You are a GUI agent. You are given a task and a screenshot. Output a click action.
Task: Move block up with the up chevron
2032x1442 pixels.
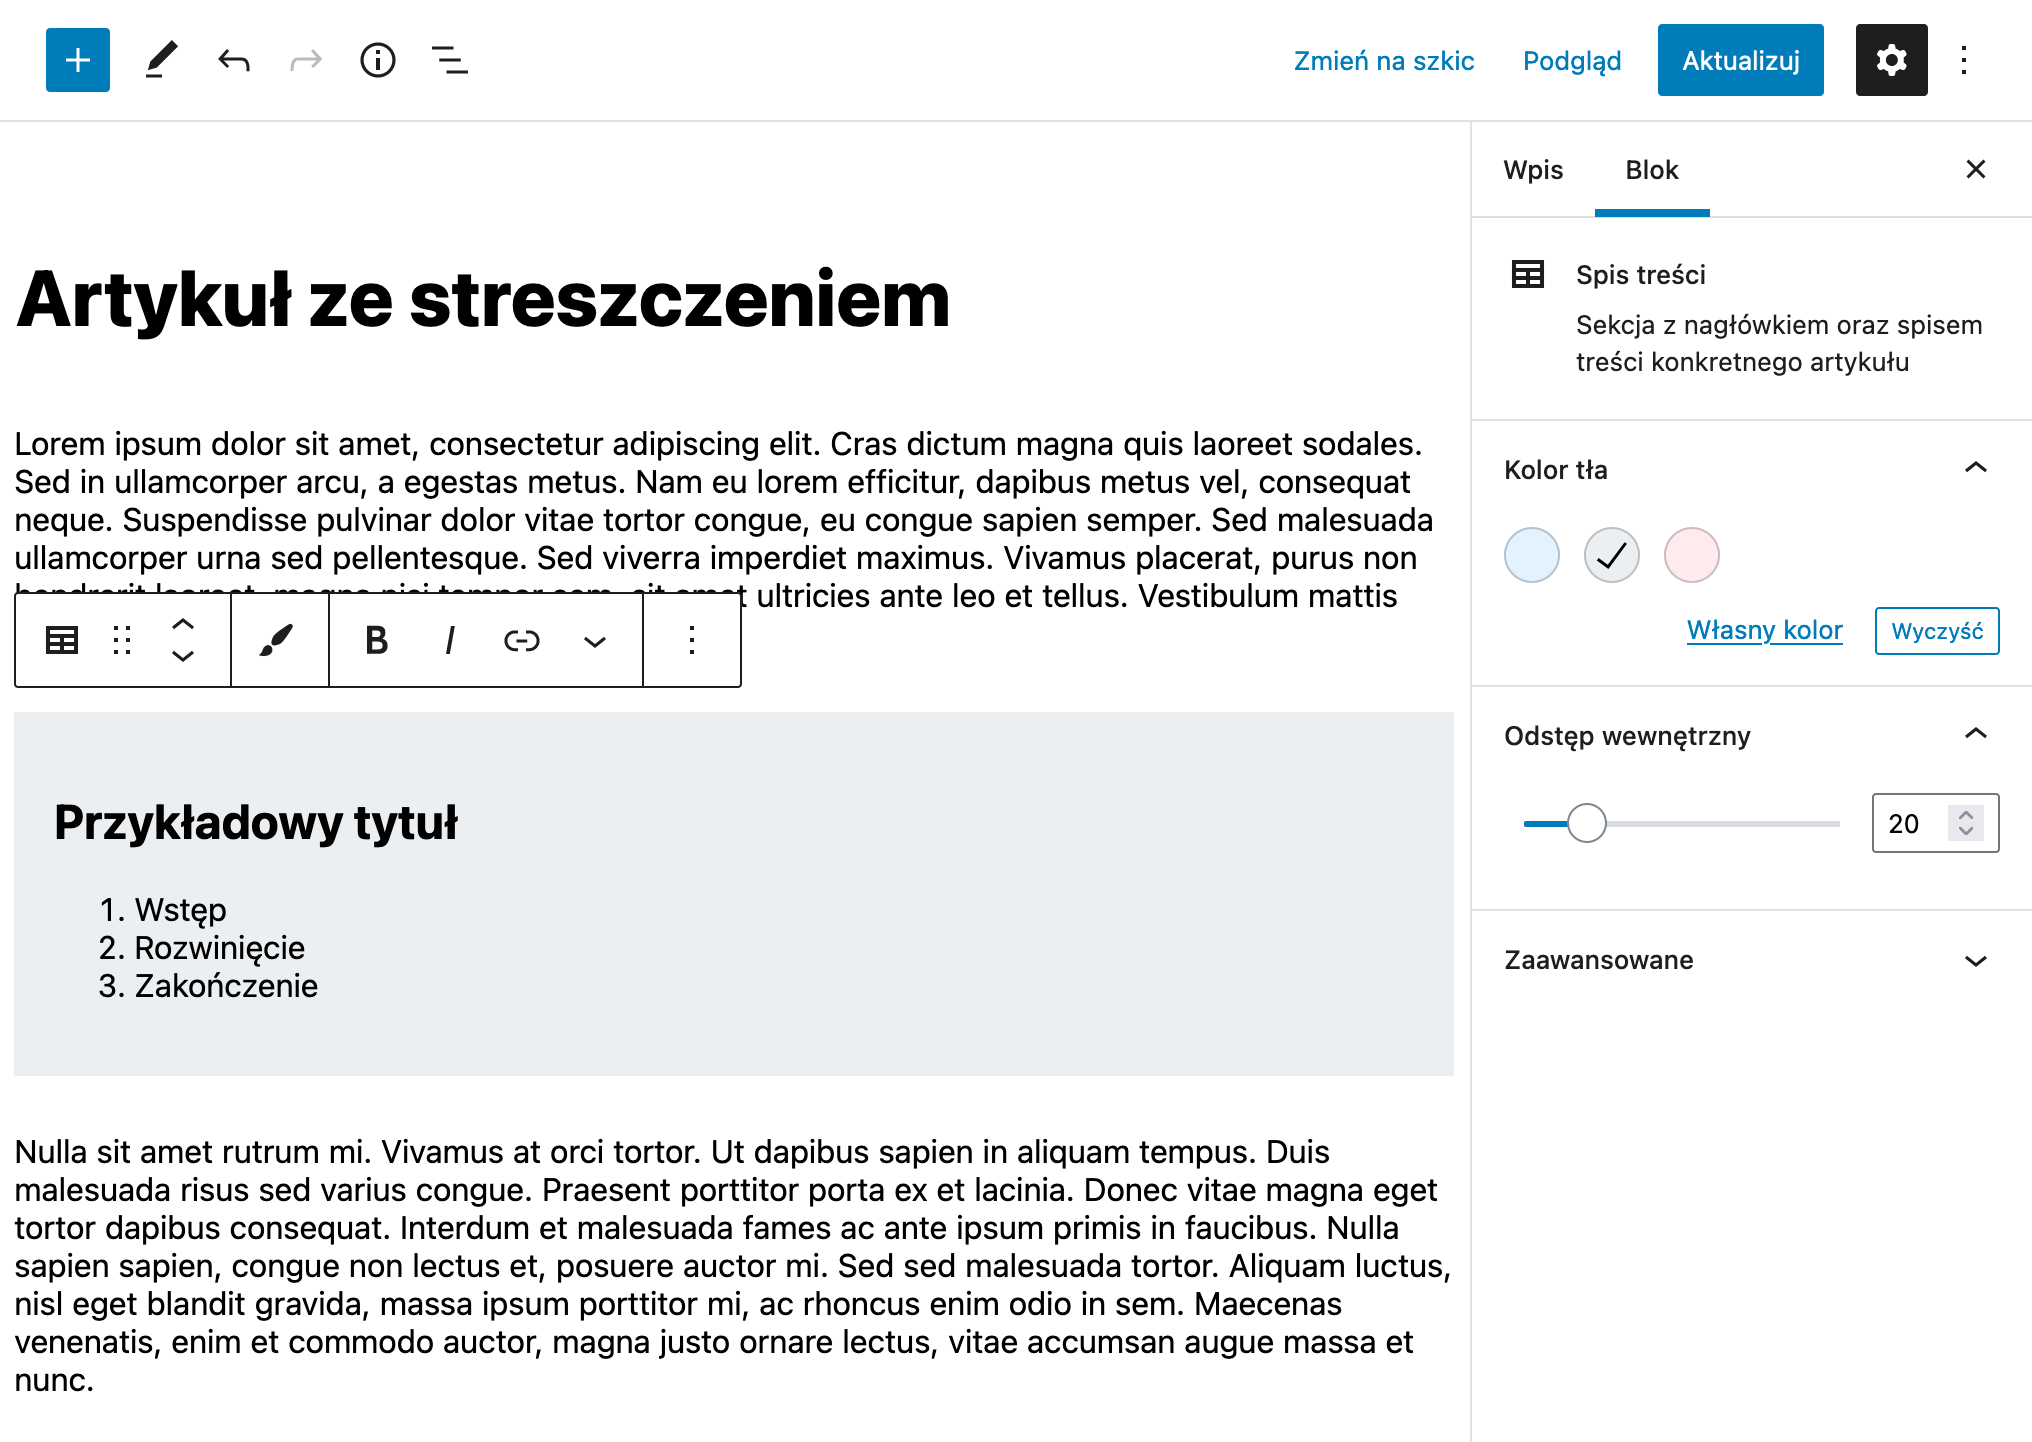(x=183, y=624)
